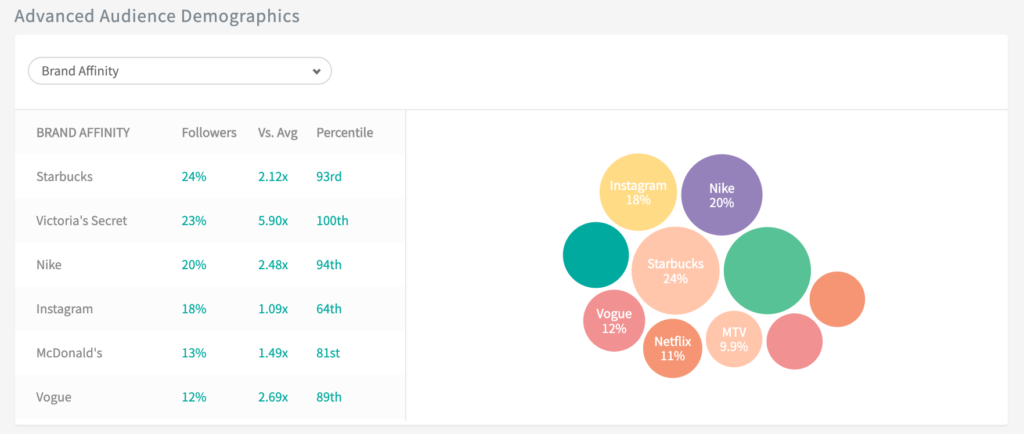Click the 64th percentile value

(x=329, y=309)
